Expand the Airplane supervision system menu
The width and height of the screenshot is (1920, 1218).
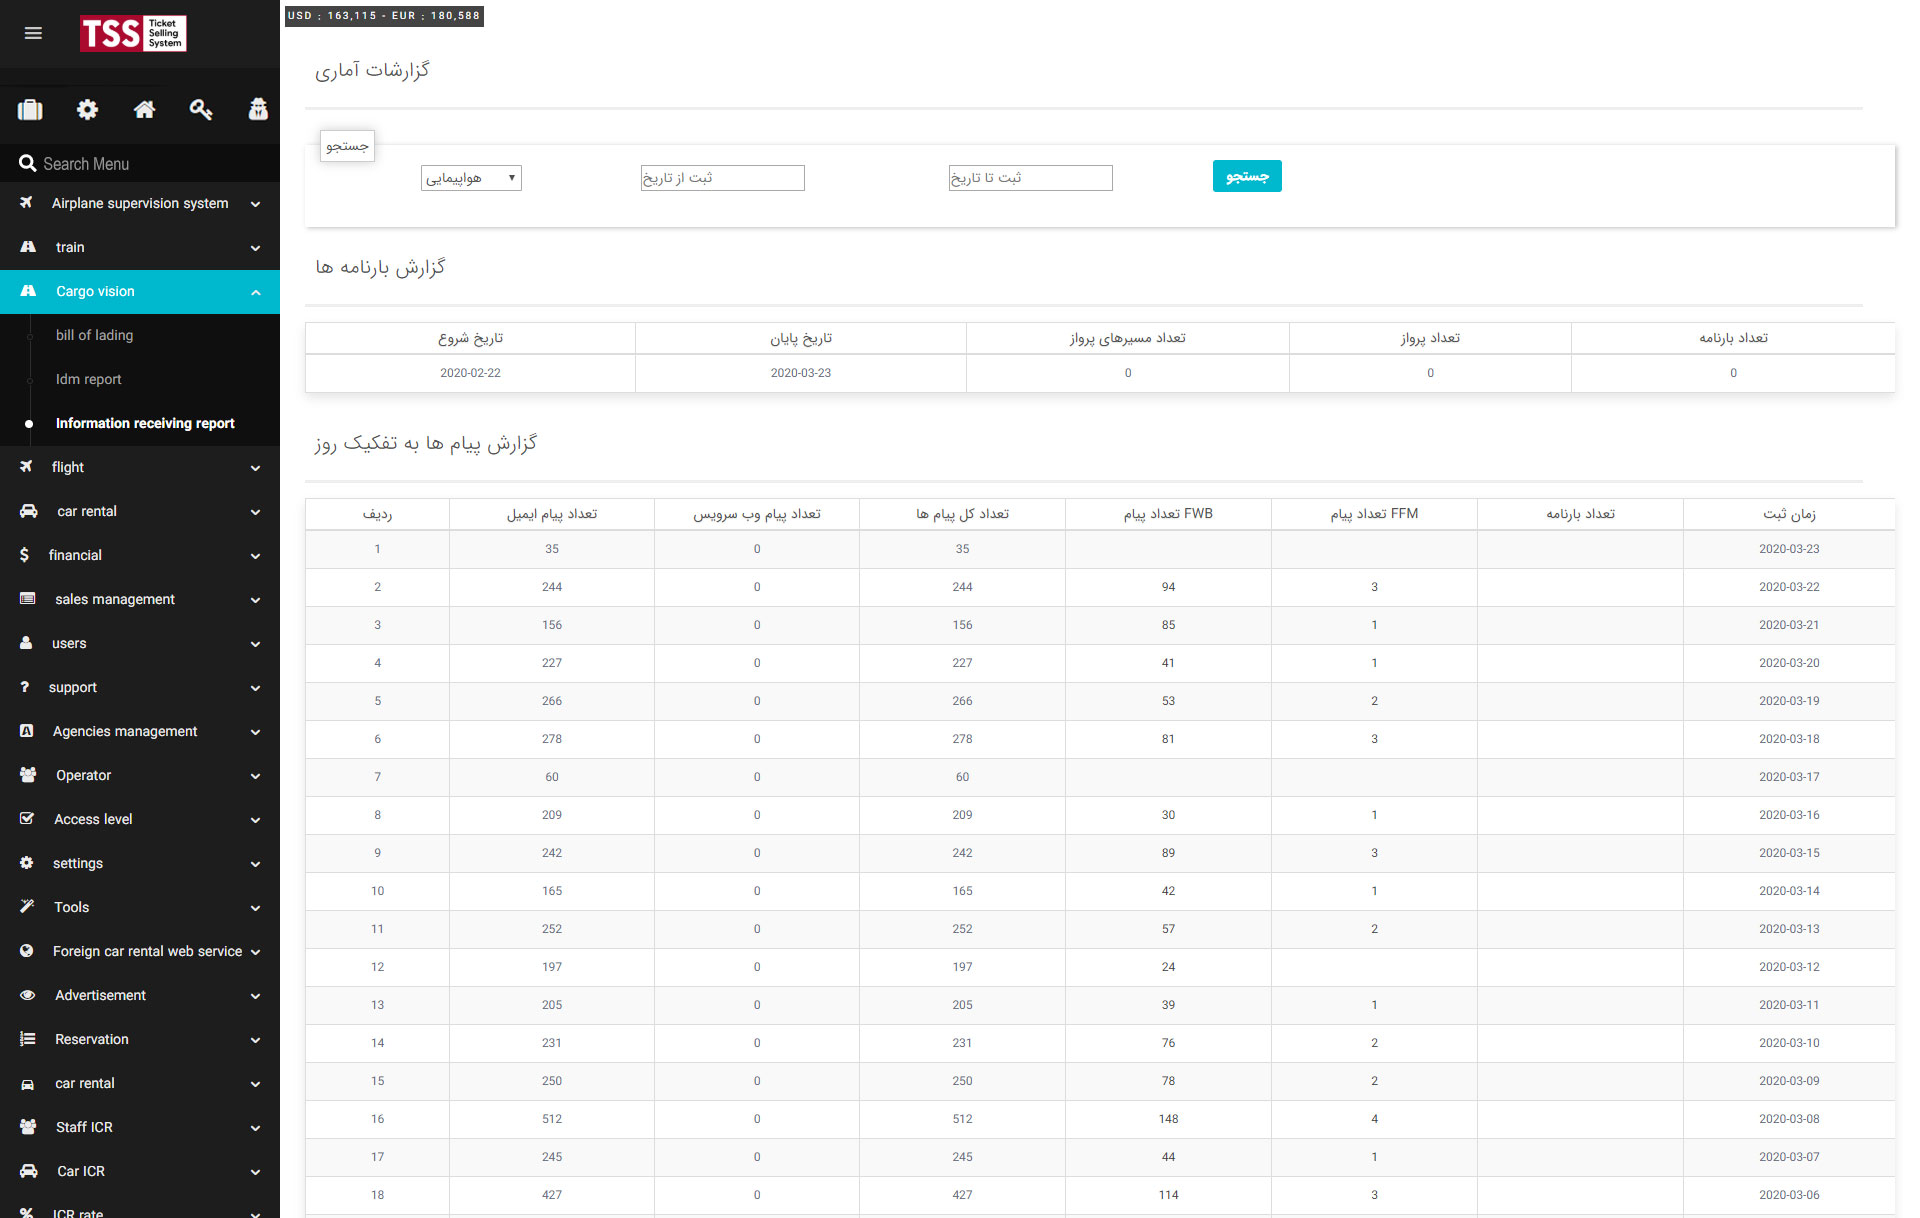tap(140, 203)
